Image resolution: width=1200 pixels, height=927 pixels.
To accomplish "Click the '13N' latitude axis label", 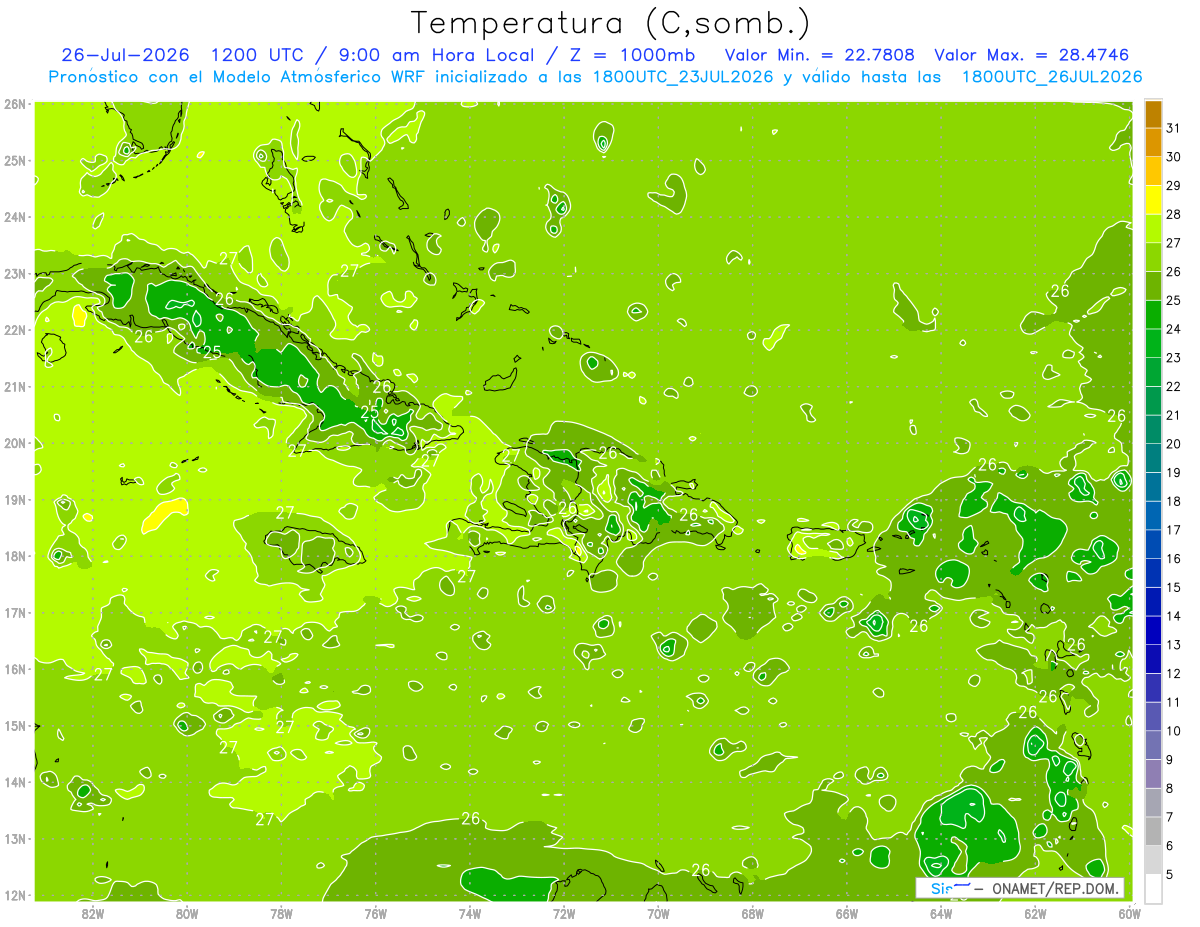I will [14, 839].
